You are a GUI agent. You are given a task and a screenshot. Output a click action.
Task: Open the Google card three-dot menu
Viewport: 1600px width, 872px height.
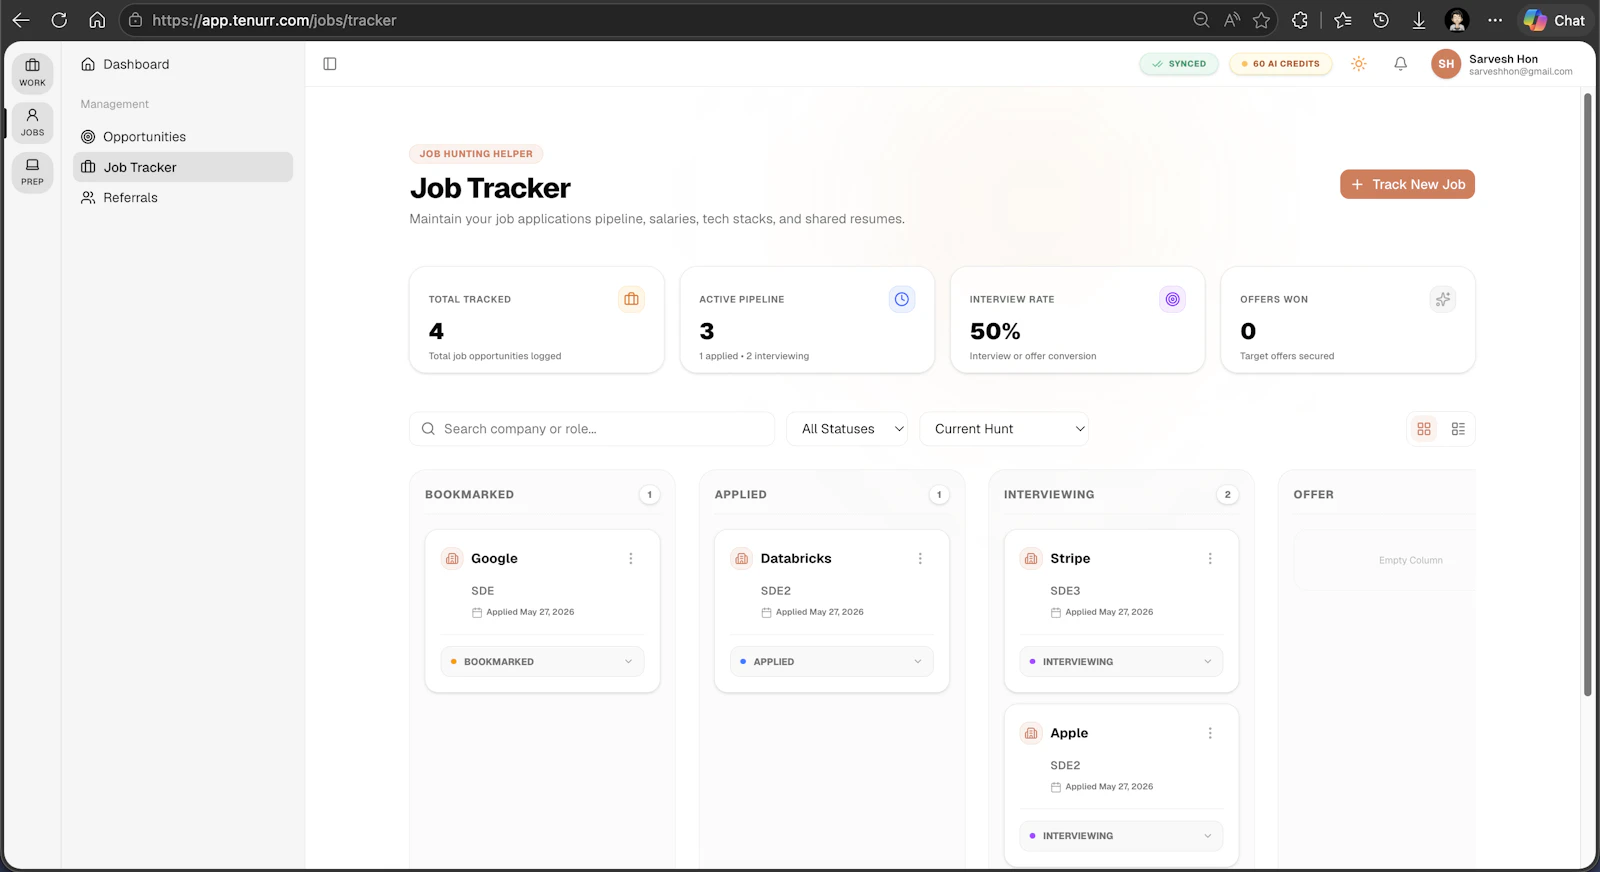pos(631,559)
